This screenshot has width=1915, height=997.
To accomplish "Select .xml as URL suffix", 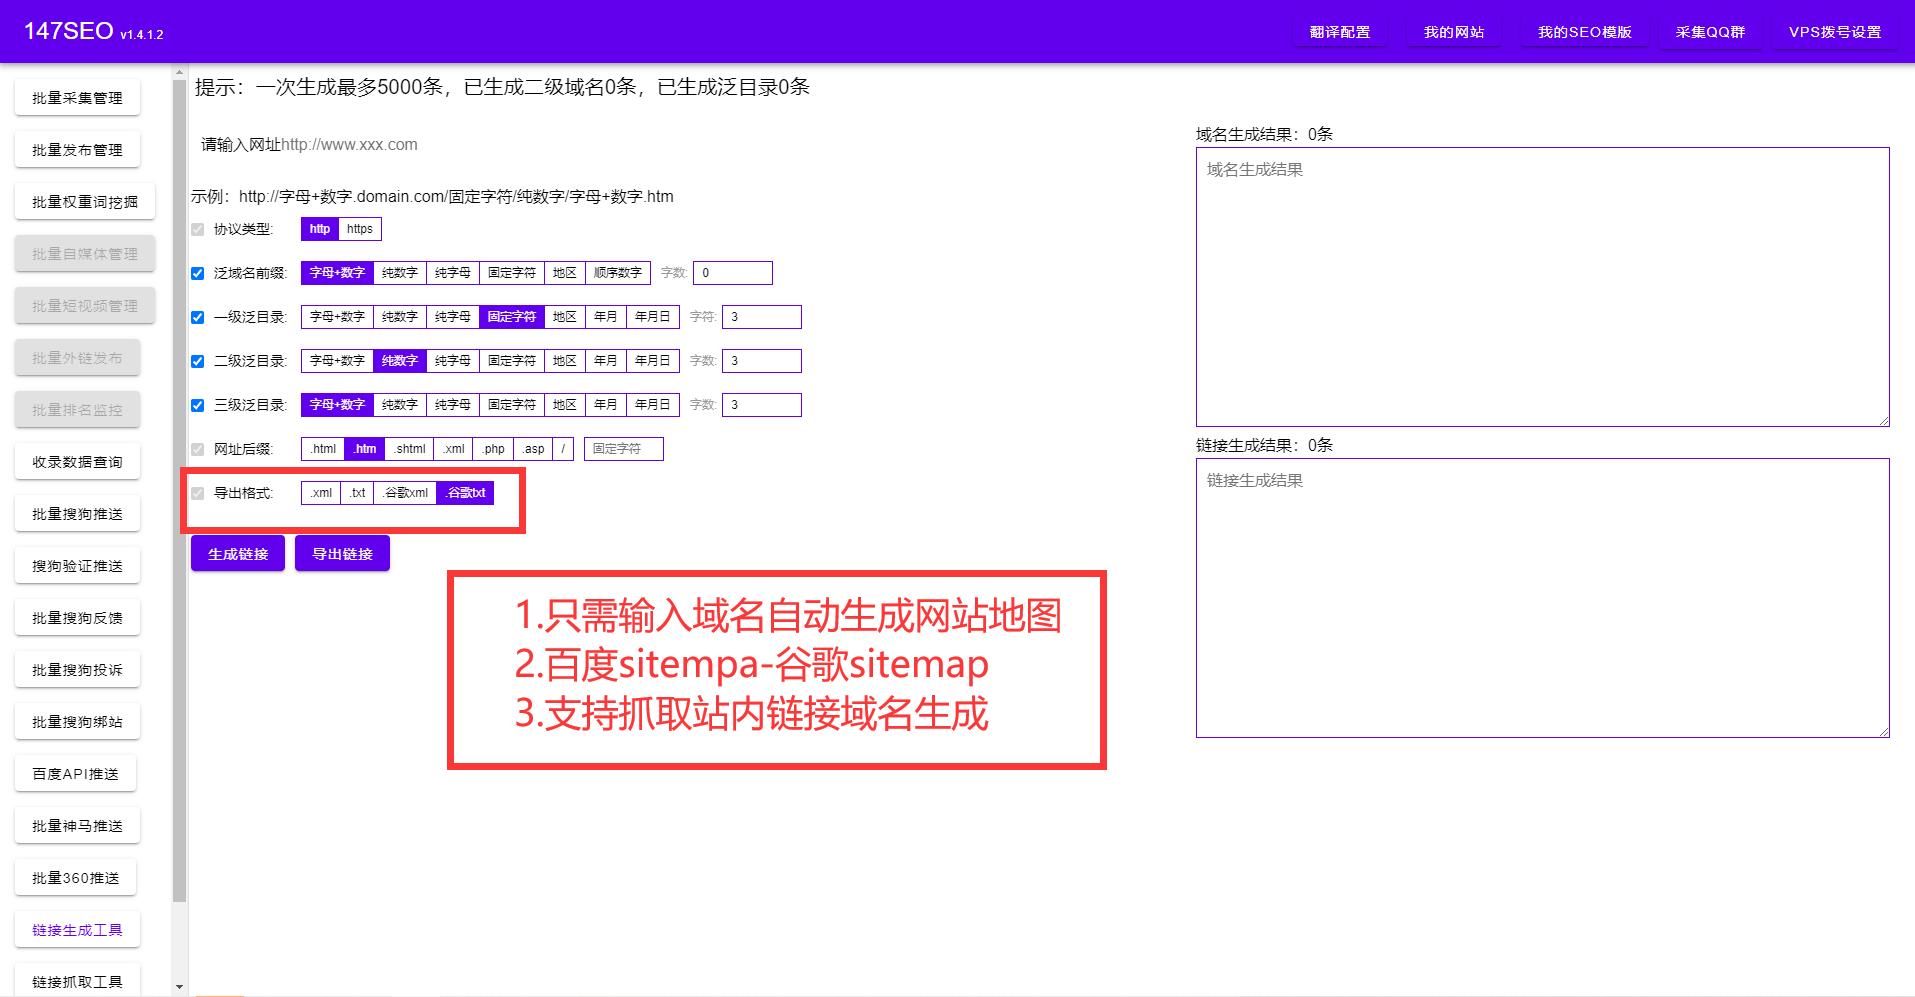I will pos(452,448).
